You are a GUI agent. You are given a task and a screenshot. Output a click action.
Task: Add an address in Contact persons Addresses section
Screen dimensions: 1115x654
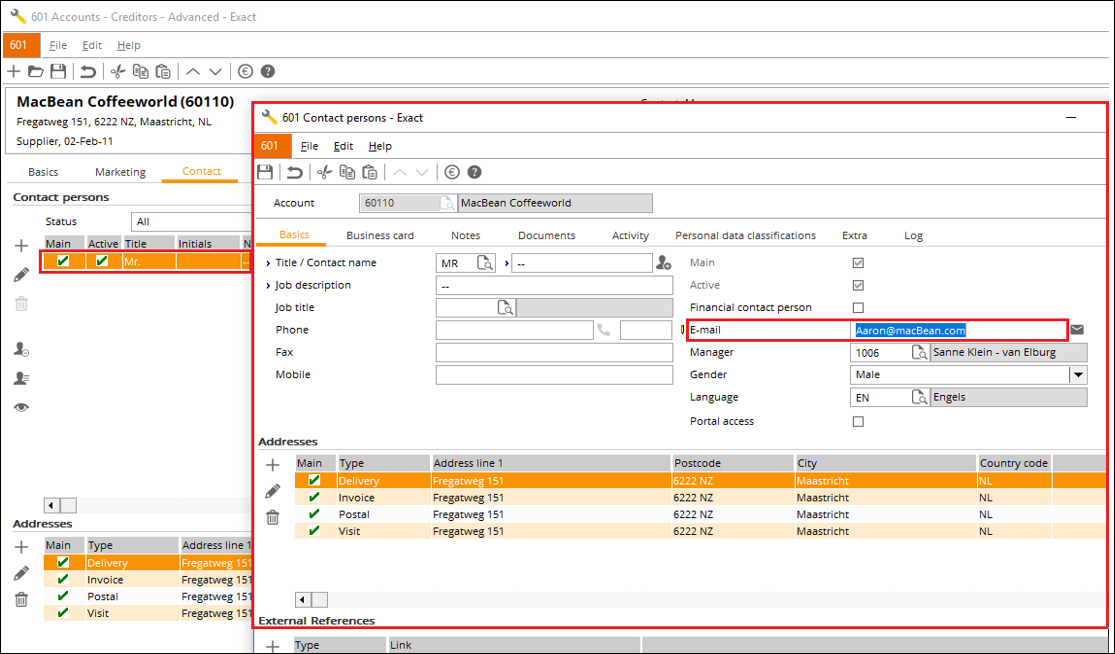[272, 465]
